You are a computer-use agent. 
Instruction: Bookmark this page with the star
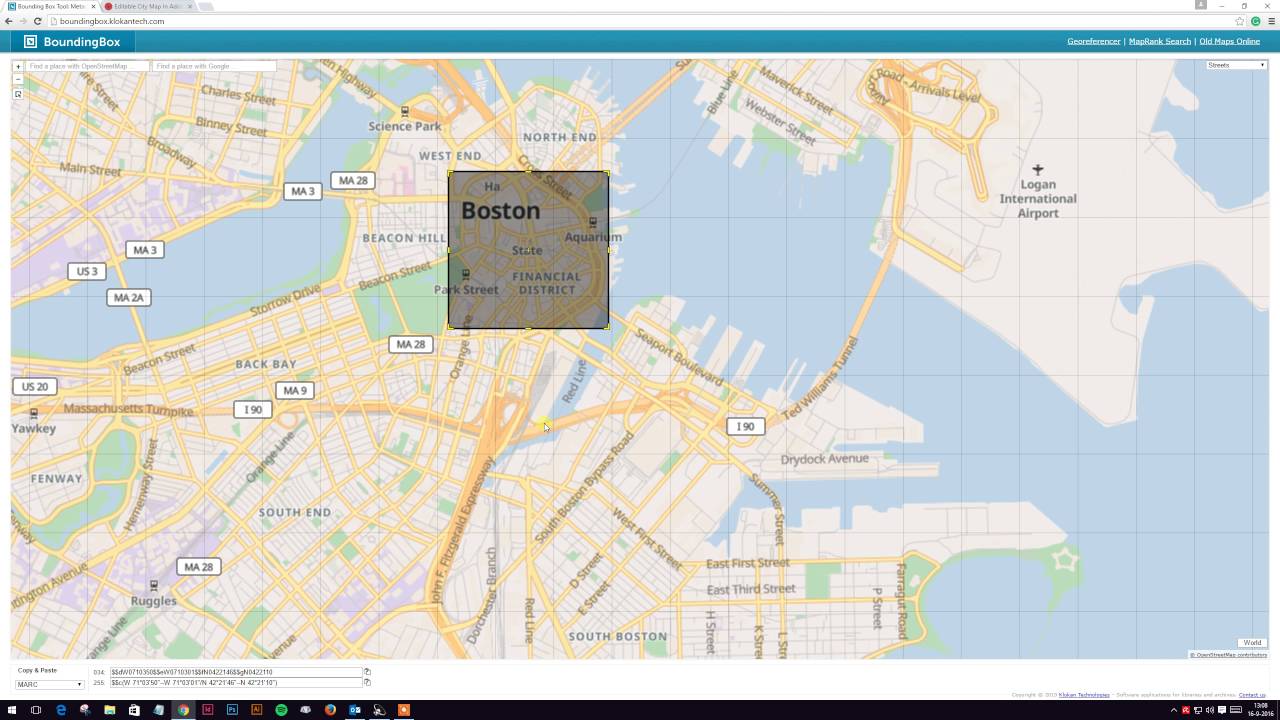tap(1240, 21)
